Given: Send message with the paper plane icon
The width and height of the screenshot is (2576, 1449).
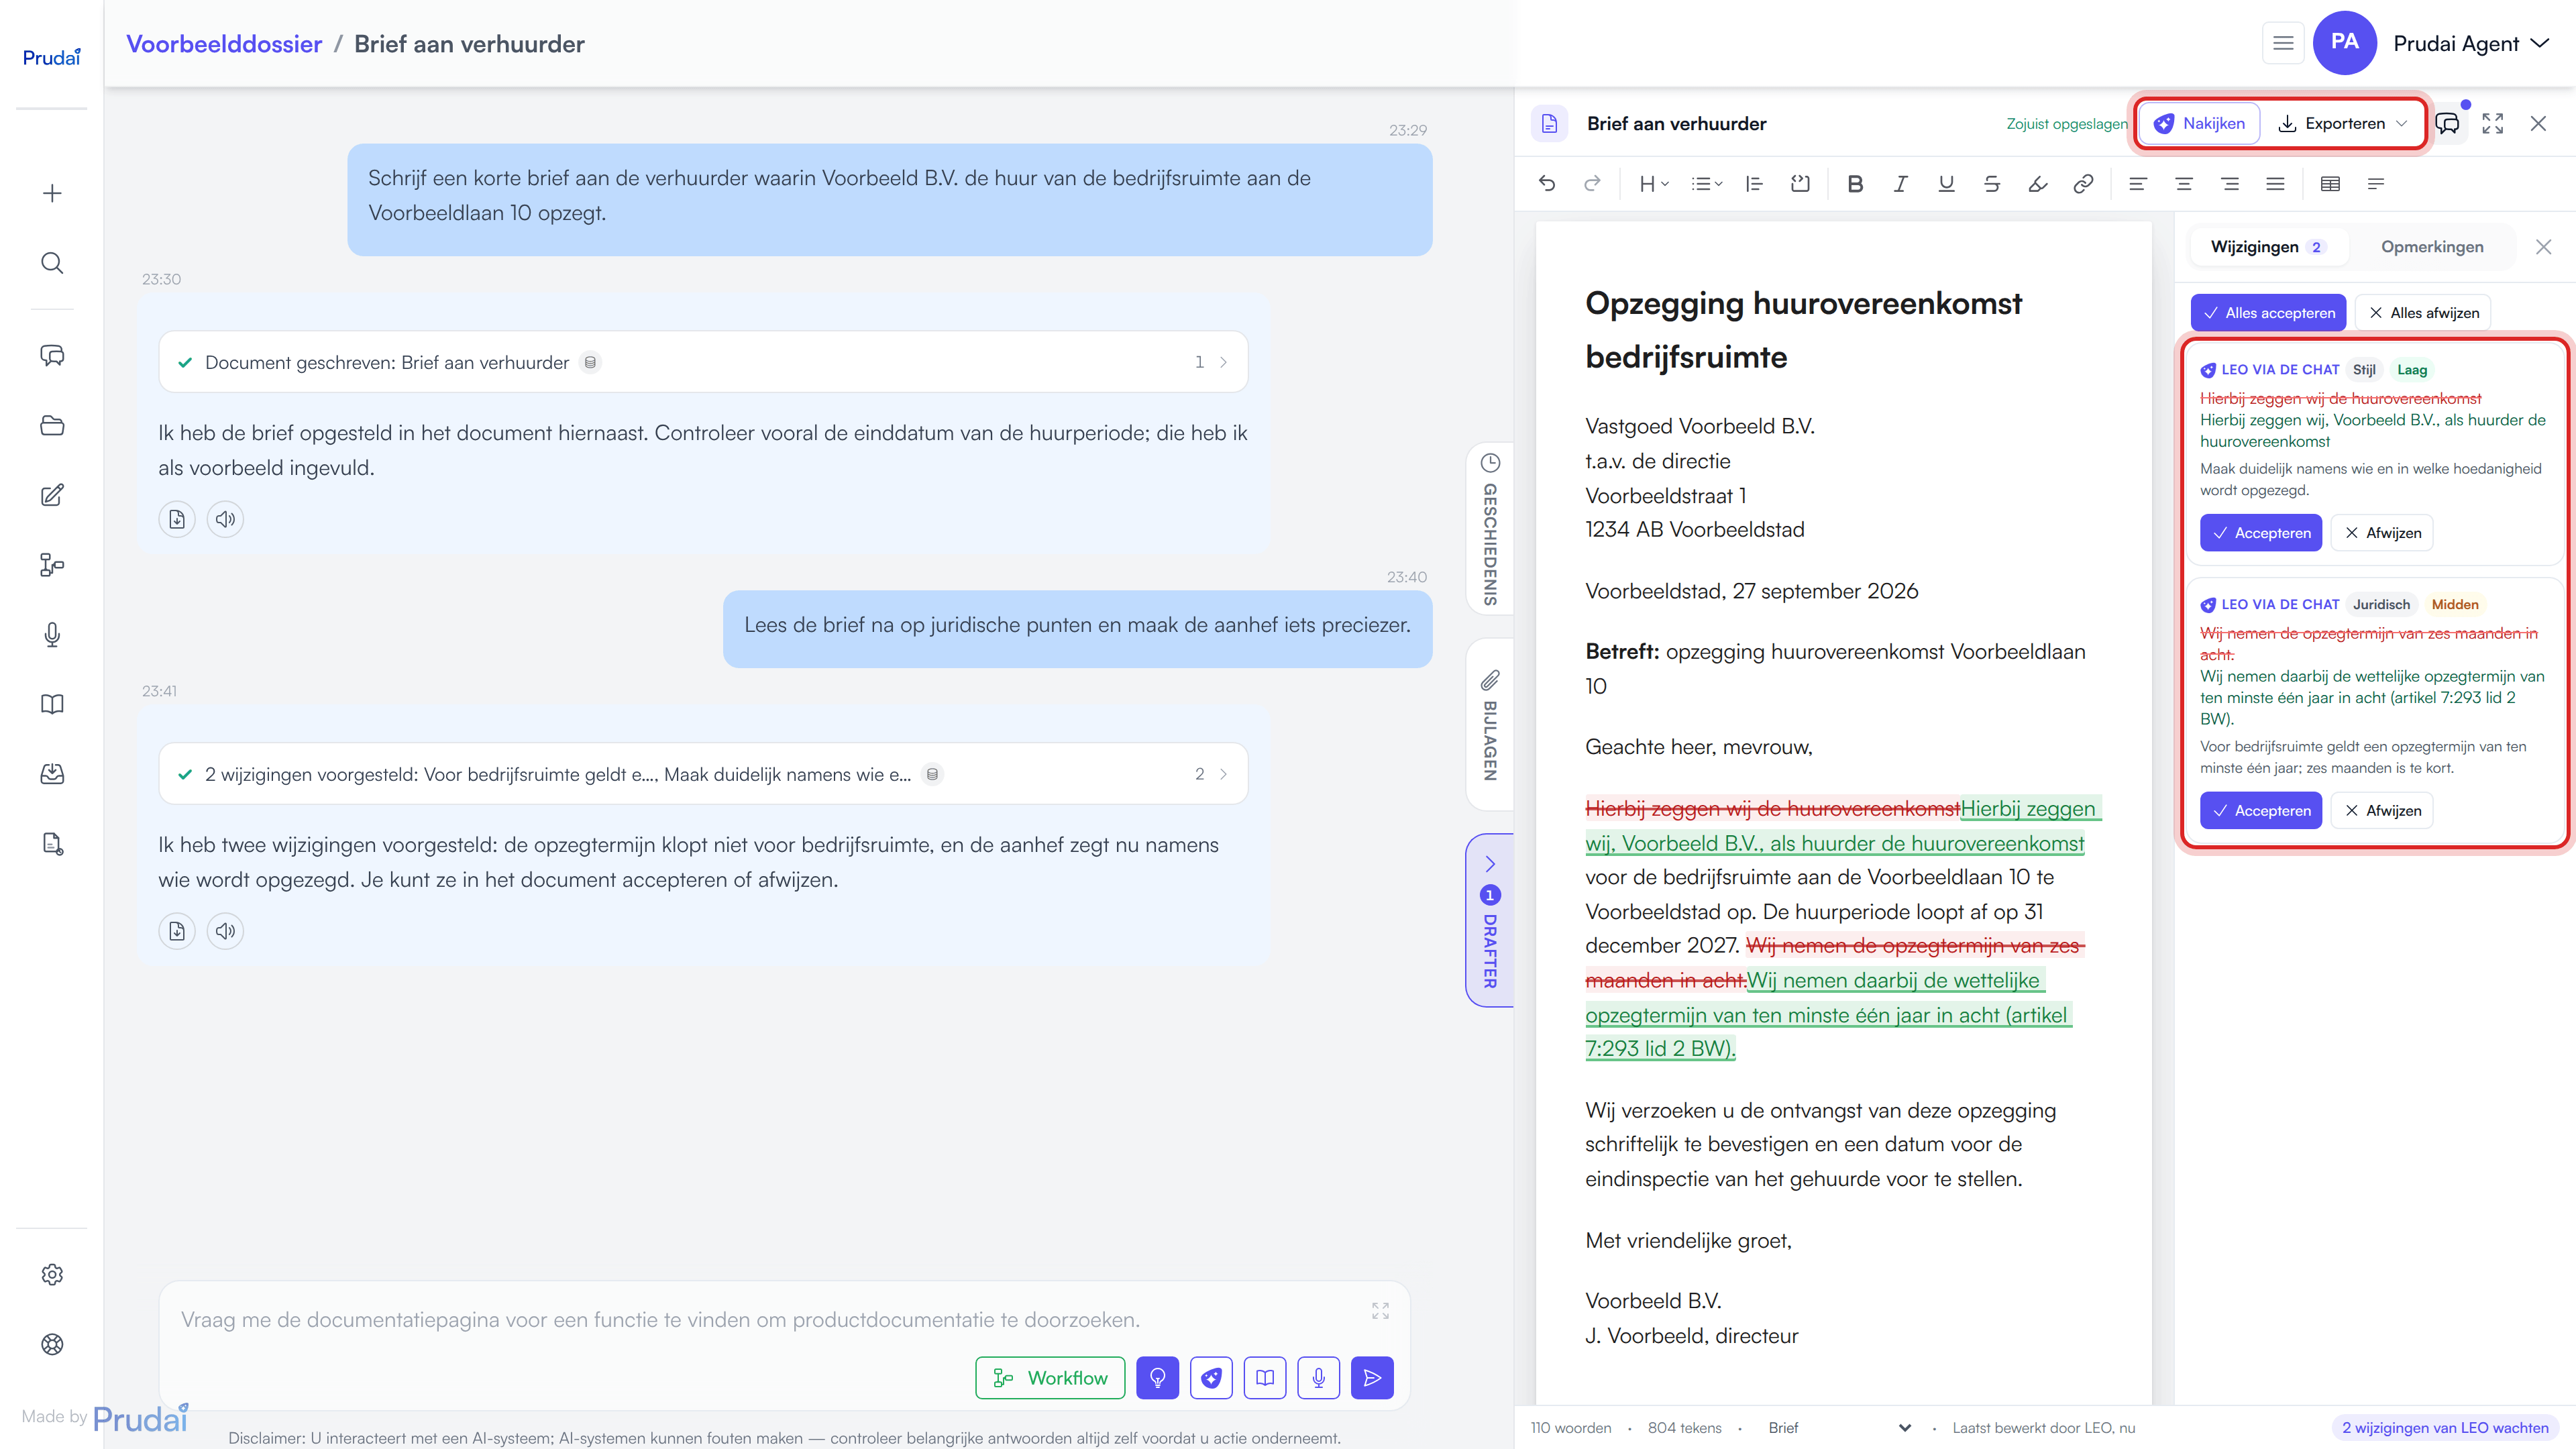Looking at the screenshot, I should pos(1372,1378).
